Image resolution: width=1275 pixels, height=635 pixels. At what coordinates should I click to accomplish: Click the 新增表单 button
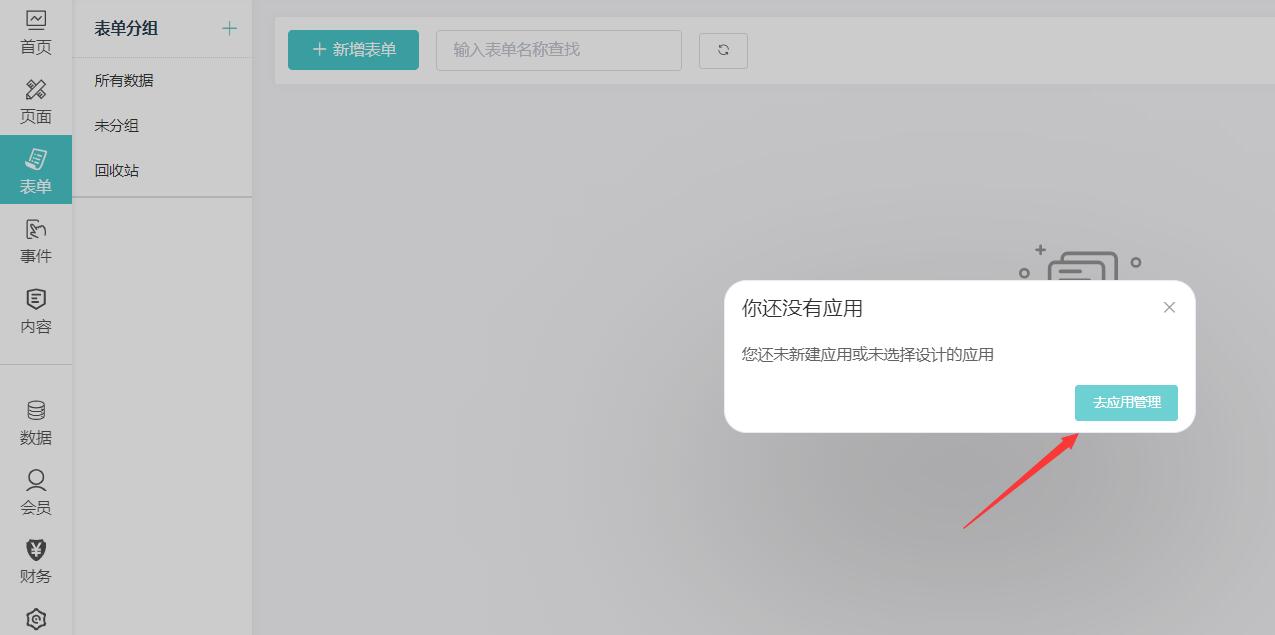pos(353,50)
